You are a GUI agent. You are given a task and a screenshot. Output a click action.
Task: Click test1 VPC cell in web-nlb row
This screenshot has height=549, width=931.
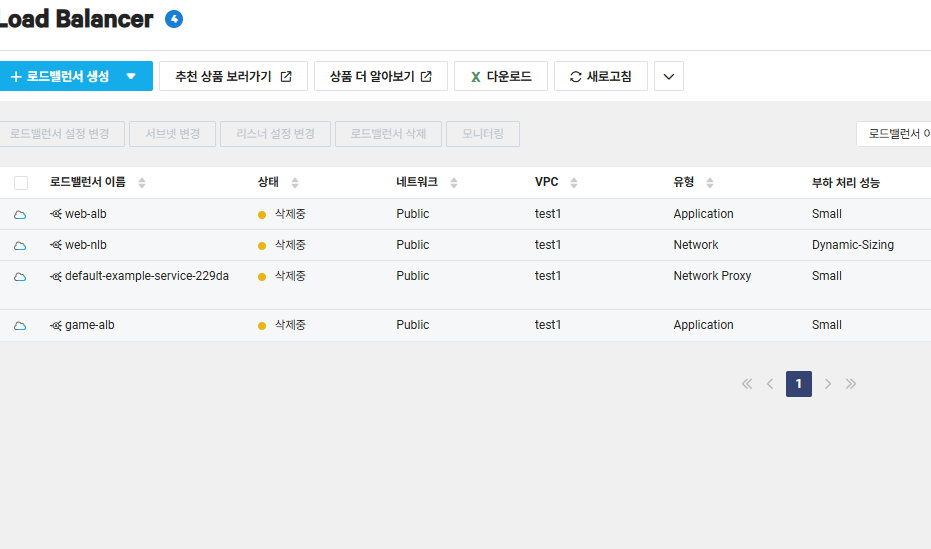click(547, 245)
